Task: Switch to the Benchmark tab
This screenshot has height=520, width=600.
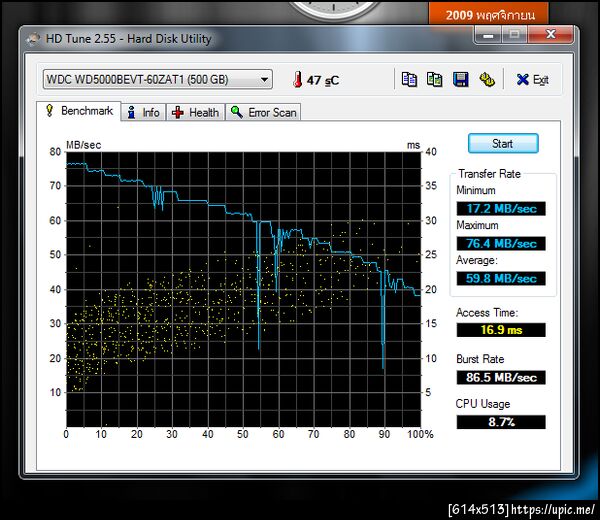Action: point(79,111)
